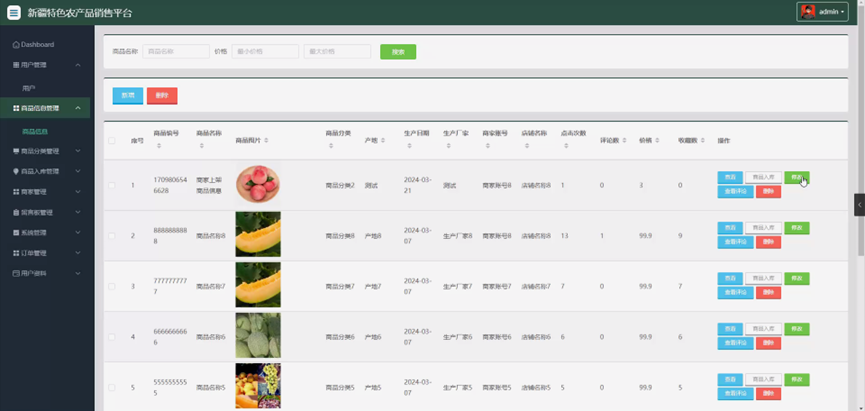Sort by 生产日期 column arrows
Screen dimensions: 865x411
point(409,146)
